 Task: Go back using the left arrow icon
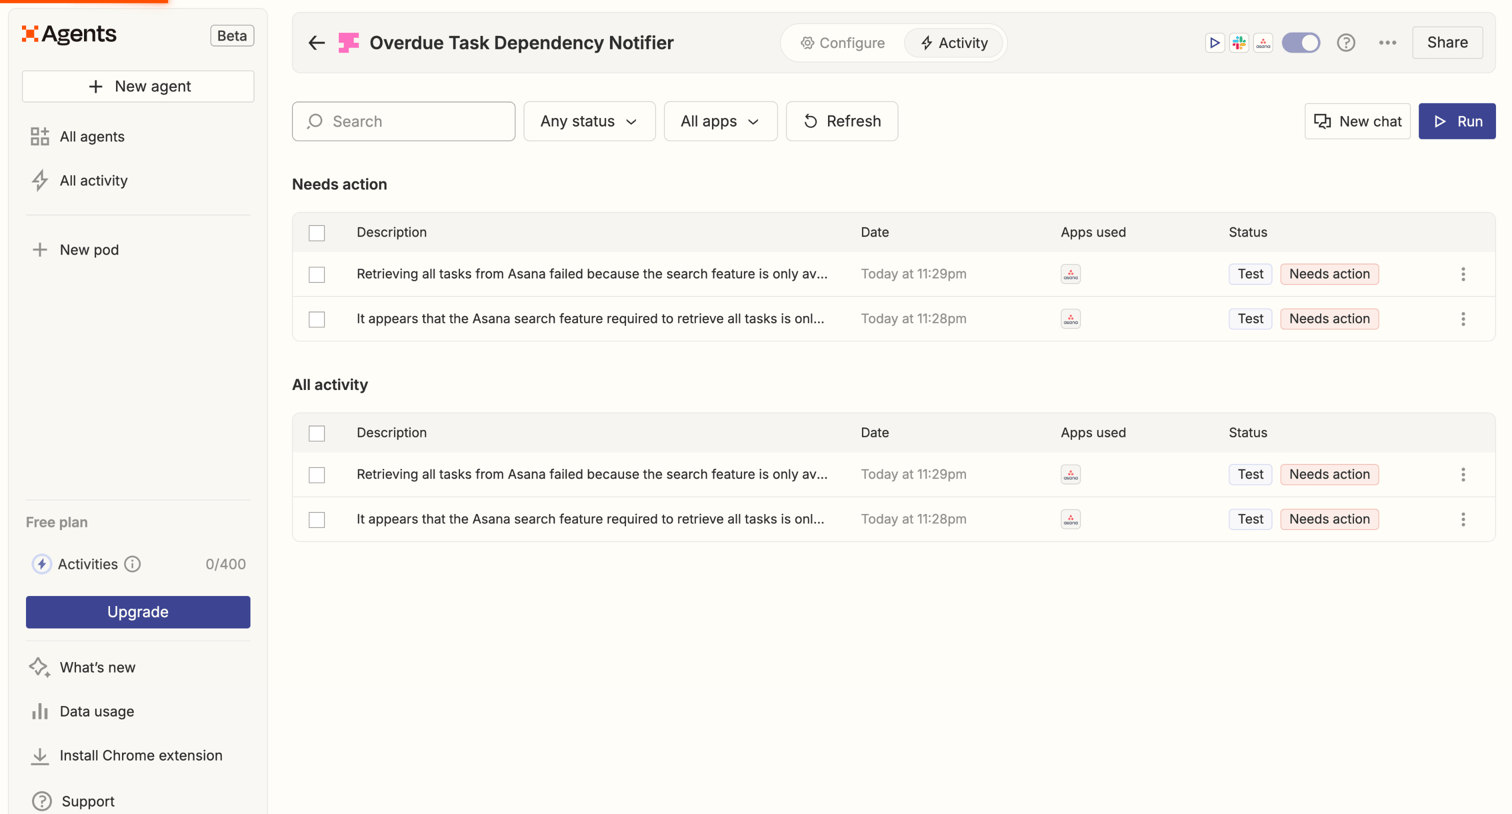(x=316, y=43)
